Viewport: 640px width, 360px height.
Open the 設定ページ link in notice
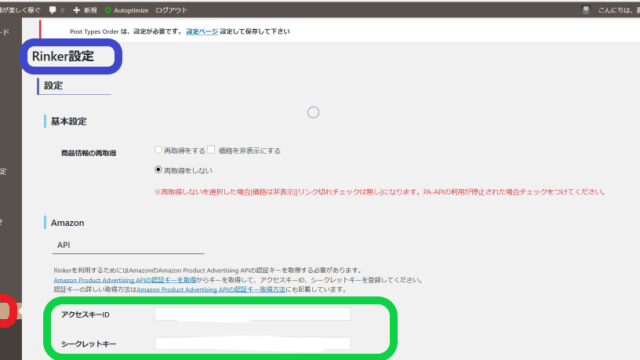coord(202,31)
